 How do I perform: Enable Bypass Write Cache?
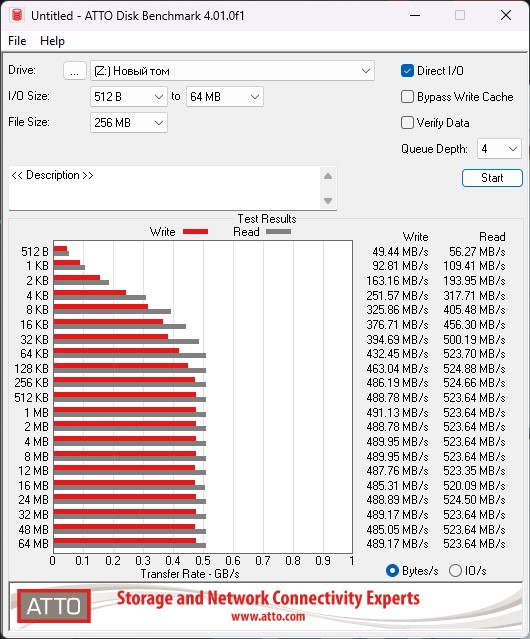407,97
